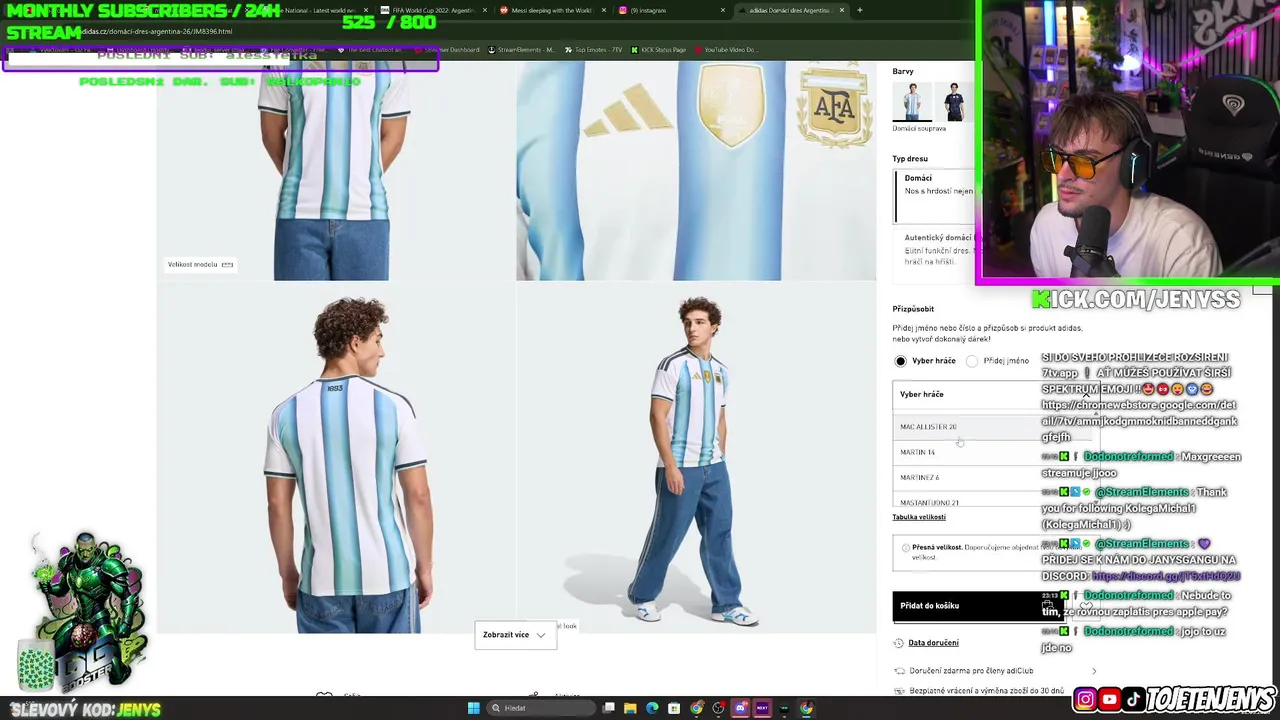This screenshot has height=720, width=1280.
Task: Open the Windows Start menu
Action: 474,708
